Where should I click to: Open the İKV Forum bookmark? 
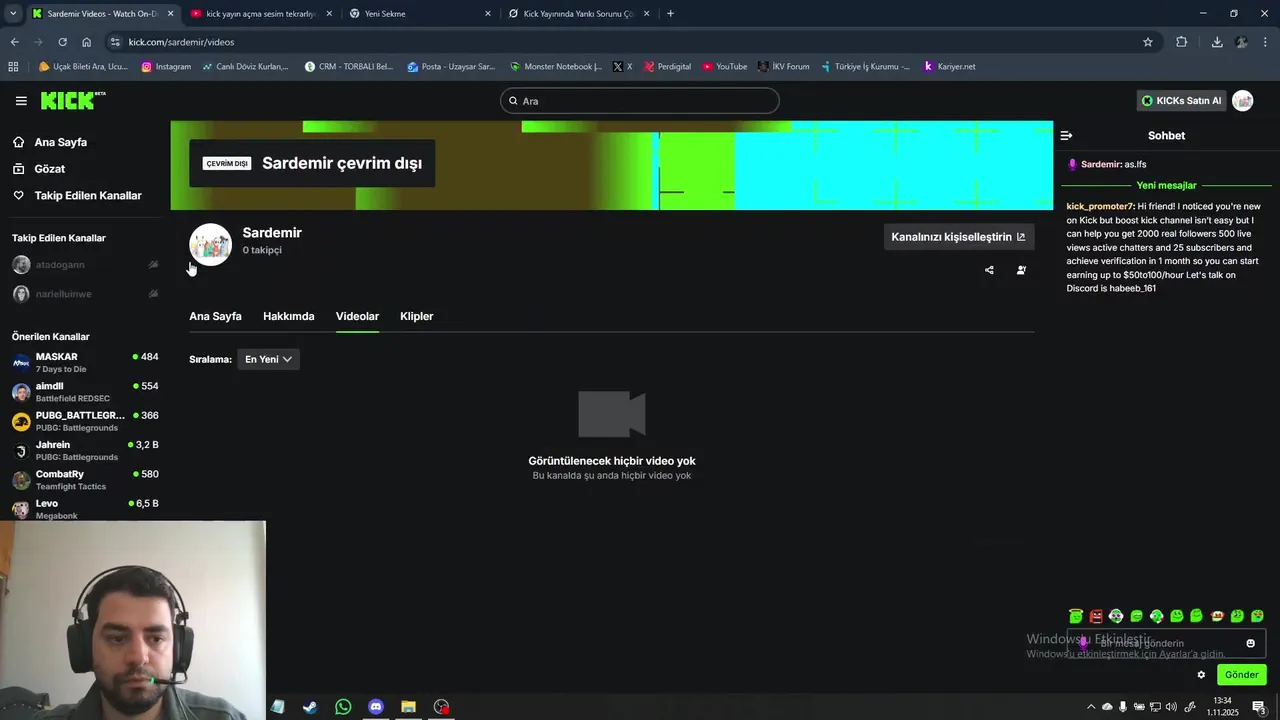(783, 67)
